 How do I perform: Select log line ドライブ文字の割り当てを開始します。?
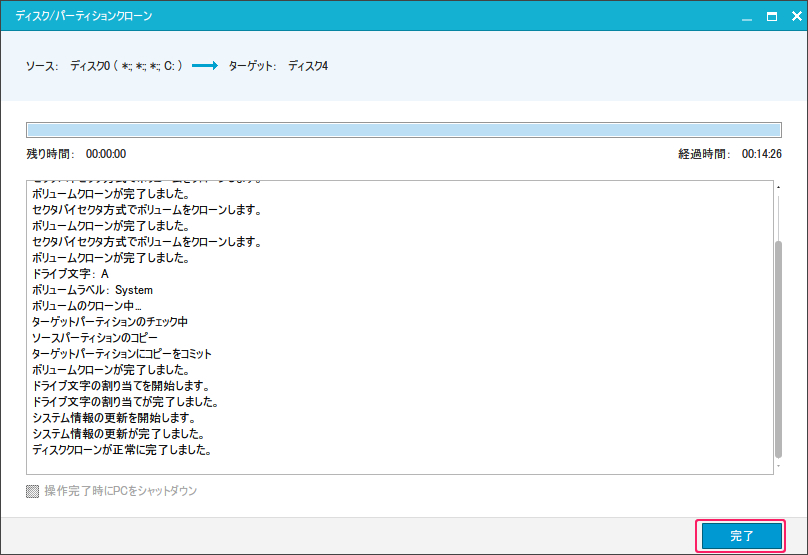[x=121, y=386]
